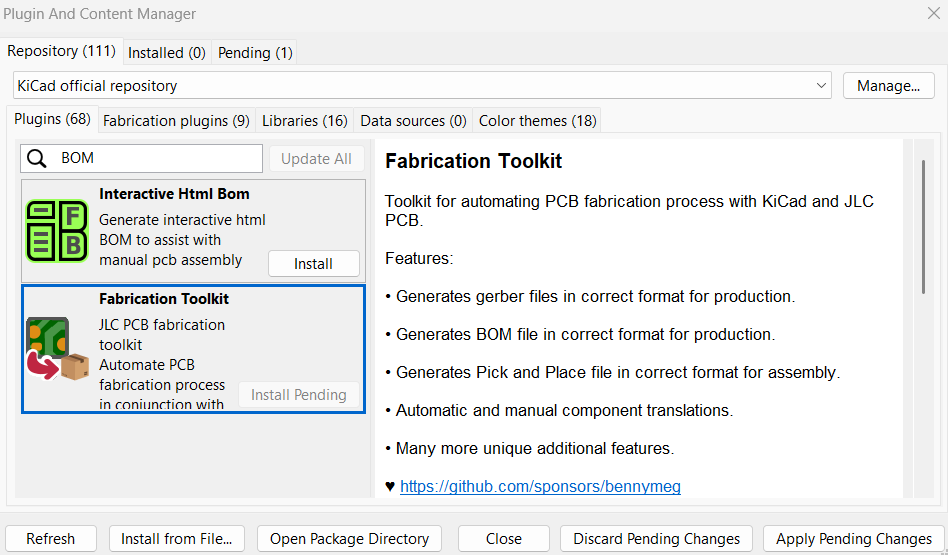Open the Data sources (0) tab

(x=414, y=121)
